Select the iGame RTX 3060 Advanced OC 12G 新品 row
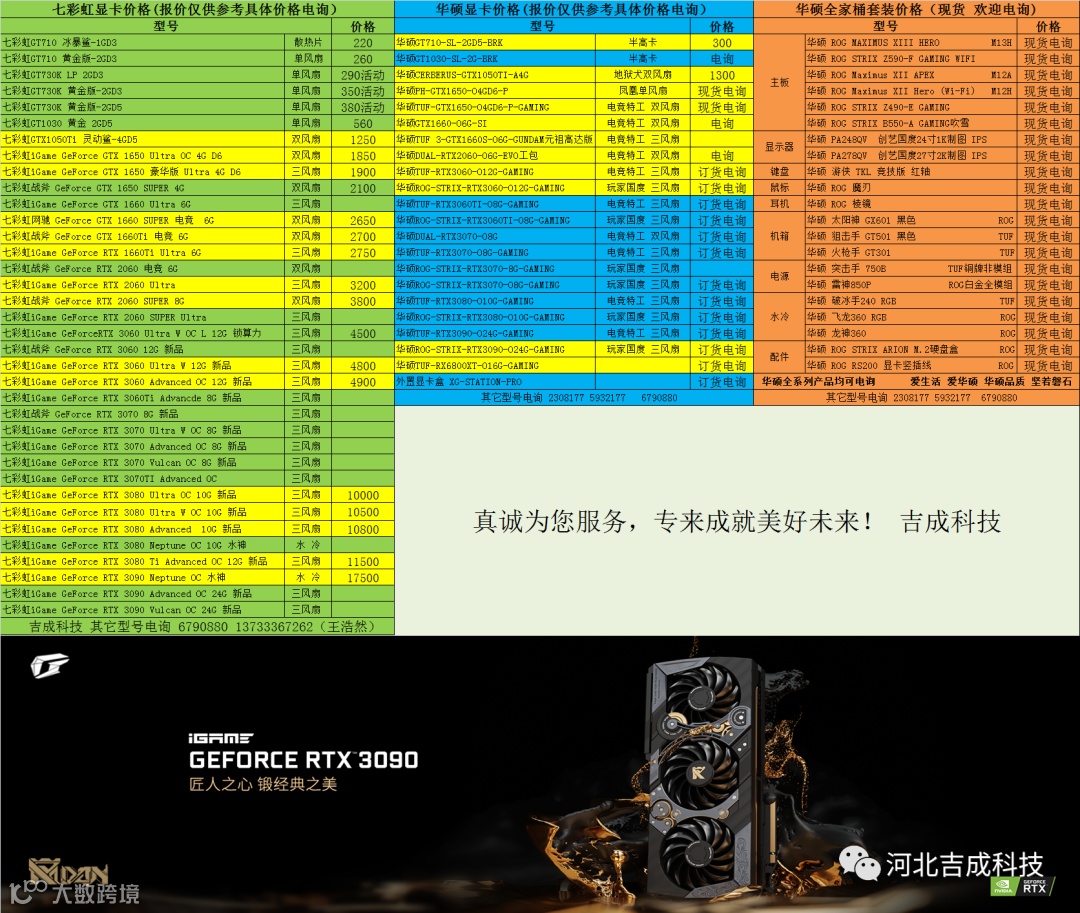This screenshot has height=913, width=1080. (x=197, y=381)
